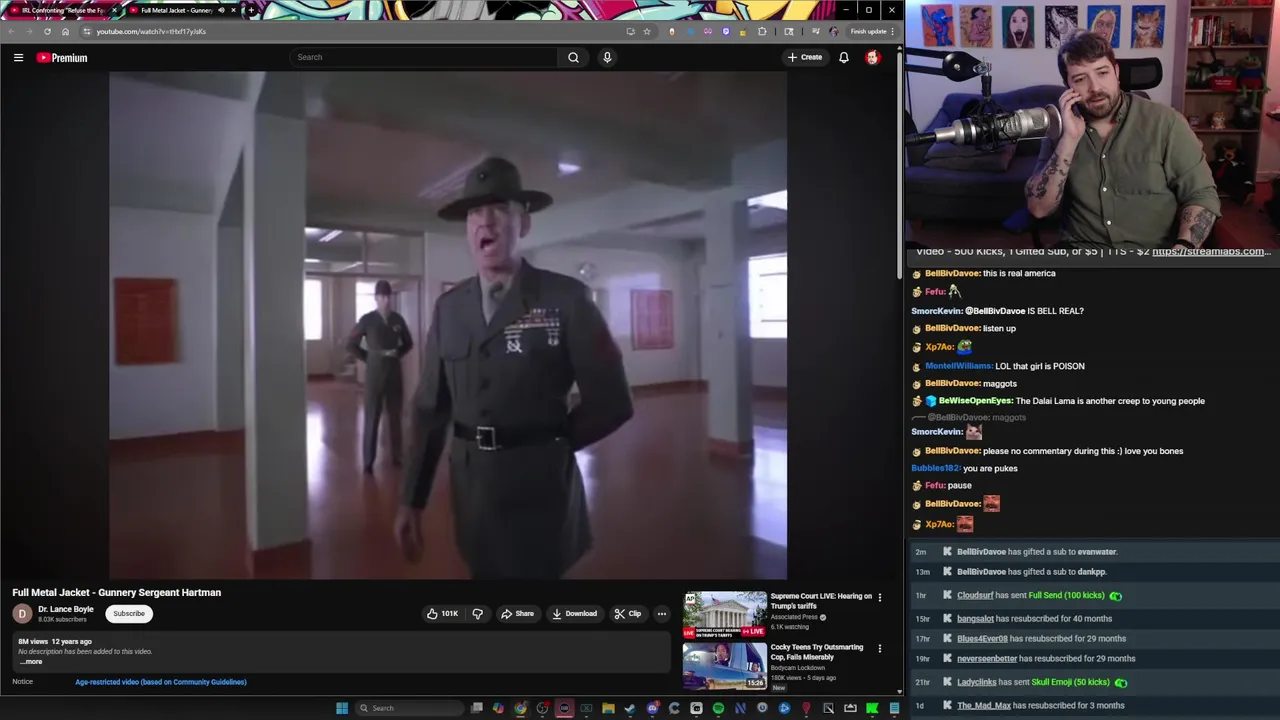
Task: Open Windows Start menu
Action: pos(342,708)
